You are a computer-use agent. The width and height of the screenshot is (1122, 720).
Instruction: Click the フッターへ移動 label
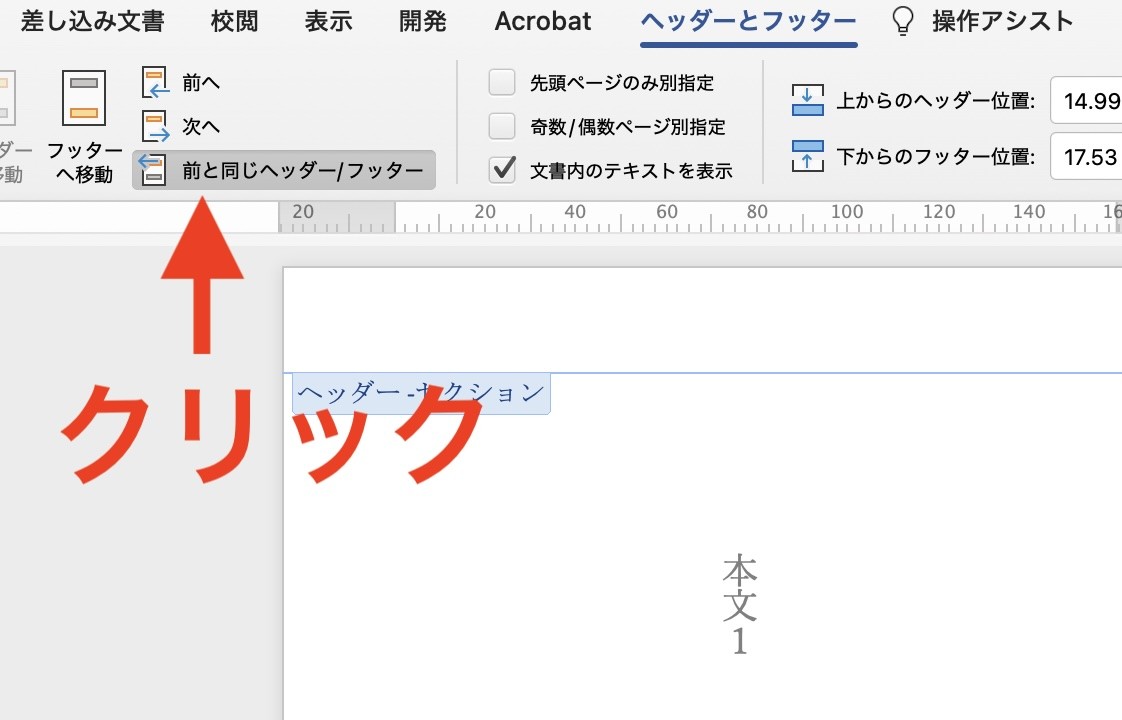click(84, 162)
